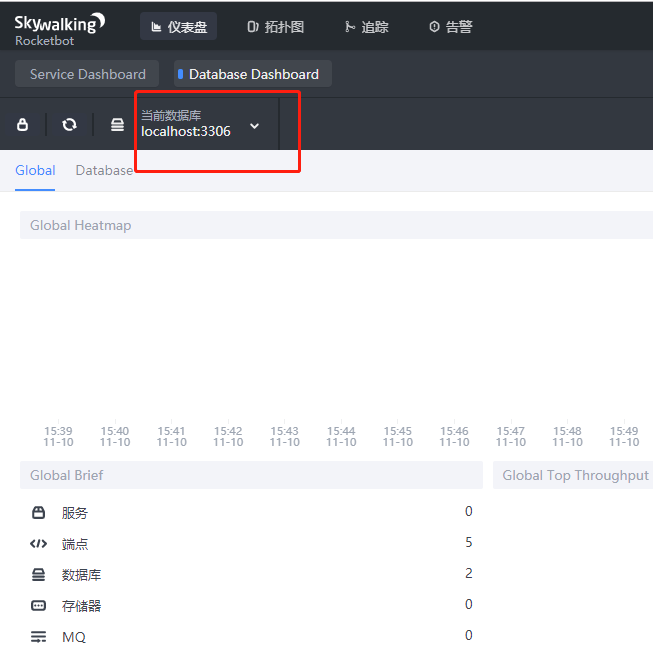Click the Skywalking Rocketbot logo
The image size is (653, 666).
click(x=59, y=29)
